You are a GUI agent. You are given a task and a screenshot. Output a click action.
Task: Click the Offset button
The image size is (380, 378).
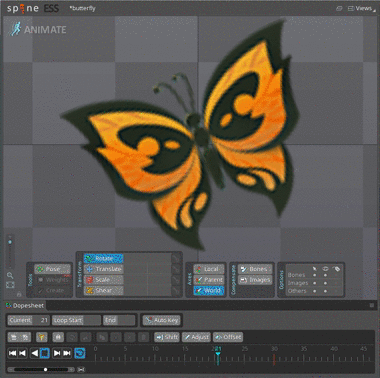click(x=228, y=337)
